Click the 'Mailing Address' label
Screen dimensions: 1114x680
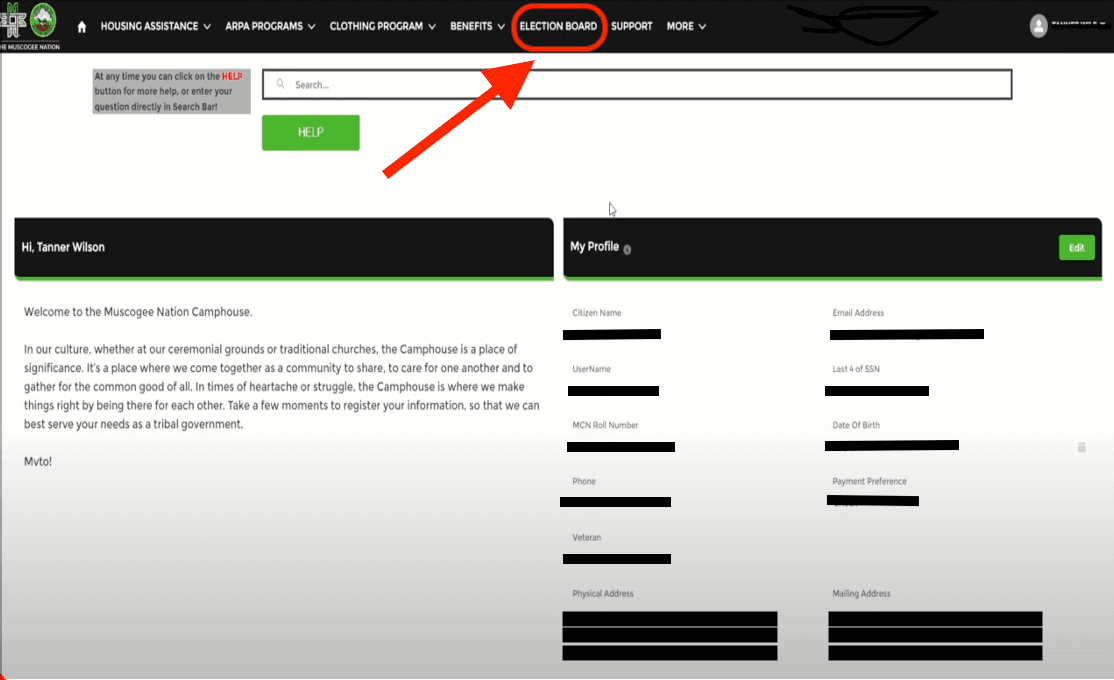tap(861, 593)
